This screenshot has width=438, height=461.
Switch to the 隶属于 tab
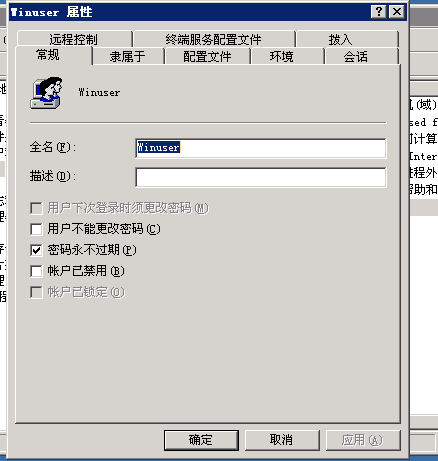tap(128, 56)
